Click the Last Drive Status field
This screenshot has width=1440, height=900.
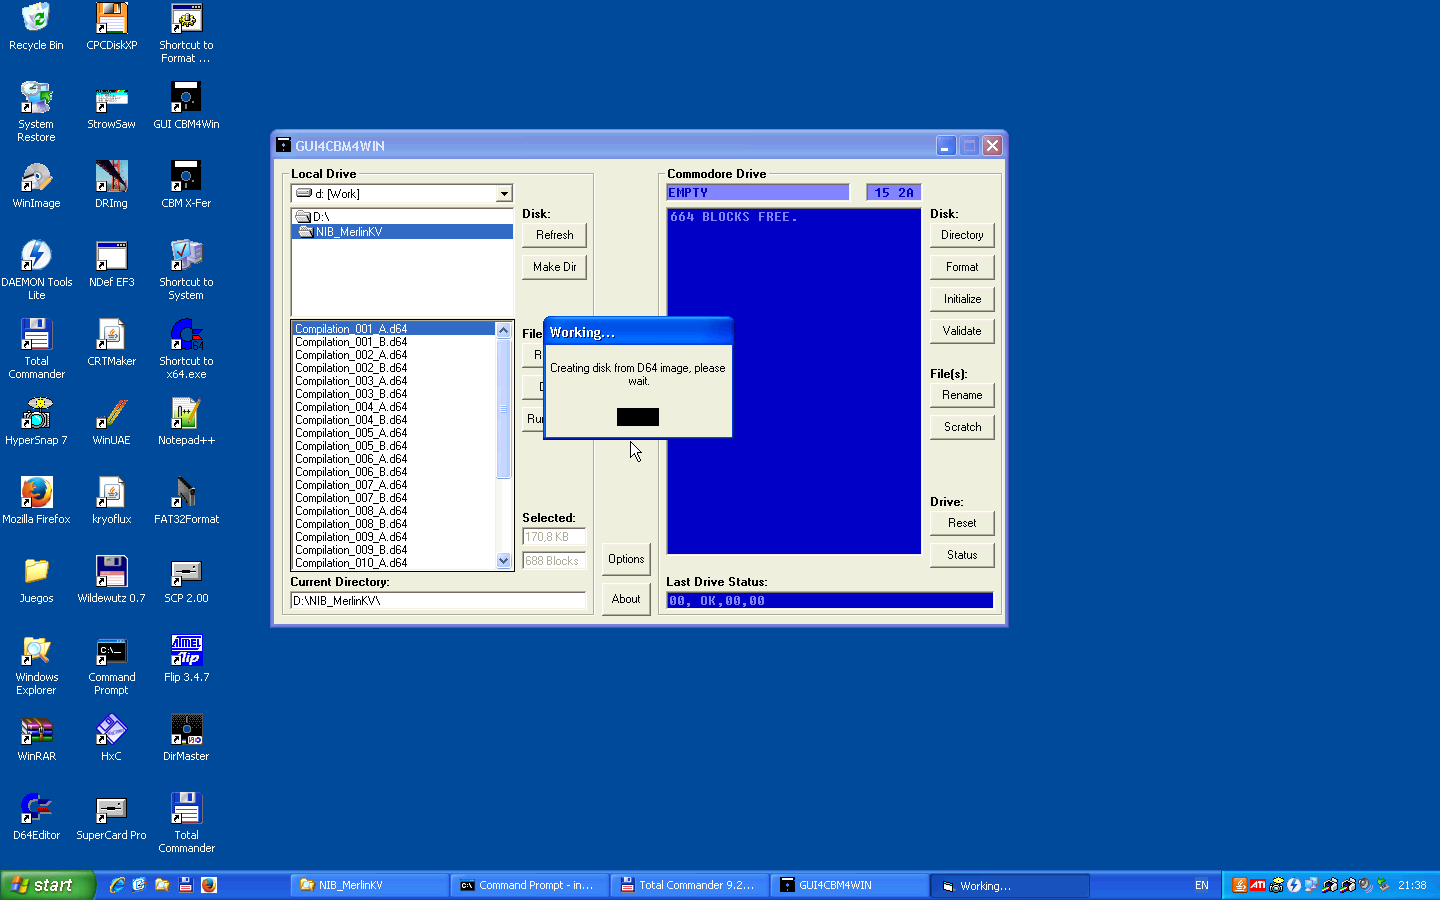[830, 601]
